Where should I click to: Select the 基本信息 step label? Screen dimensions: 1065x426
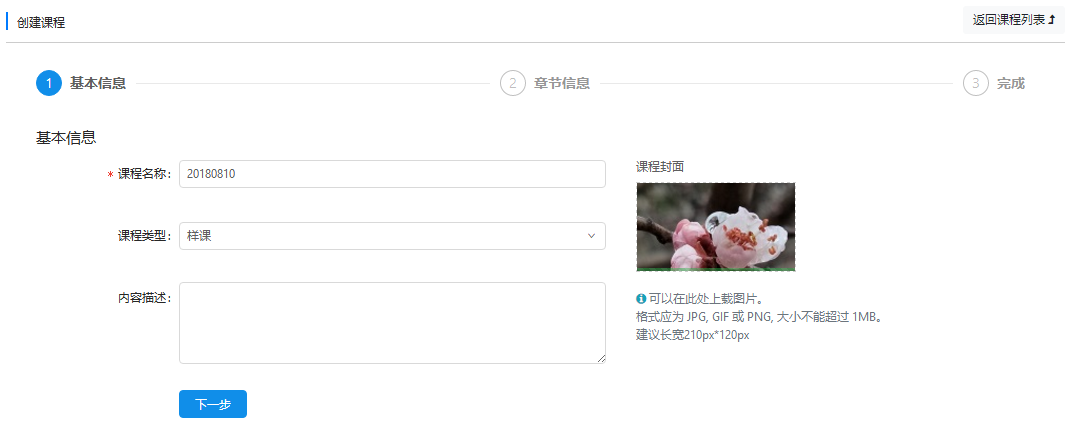pos(98,84)
